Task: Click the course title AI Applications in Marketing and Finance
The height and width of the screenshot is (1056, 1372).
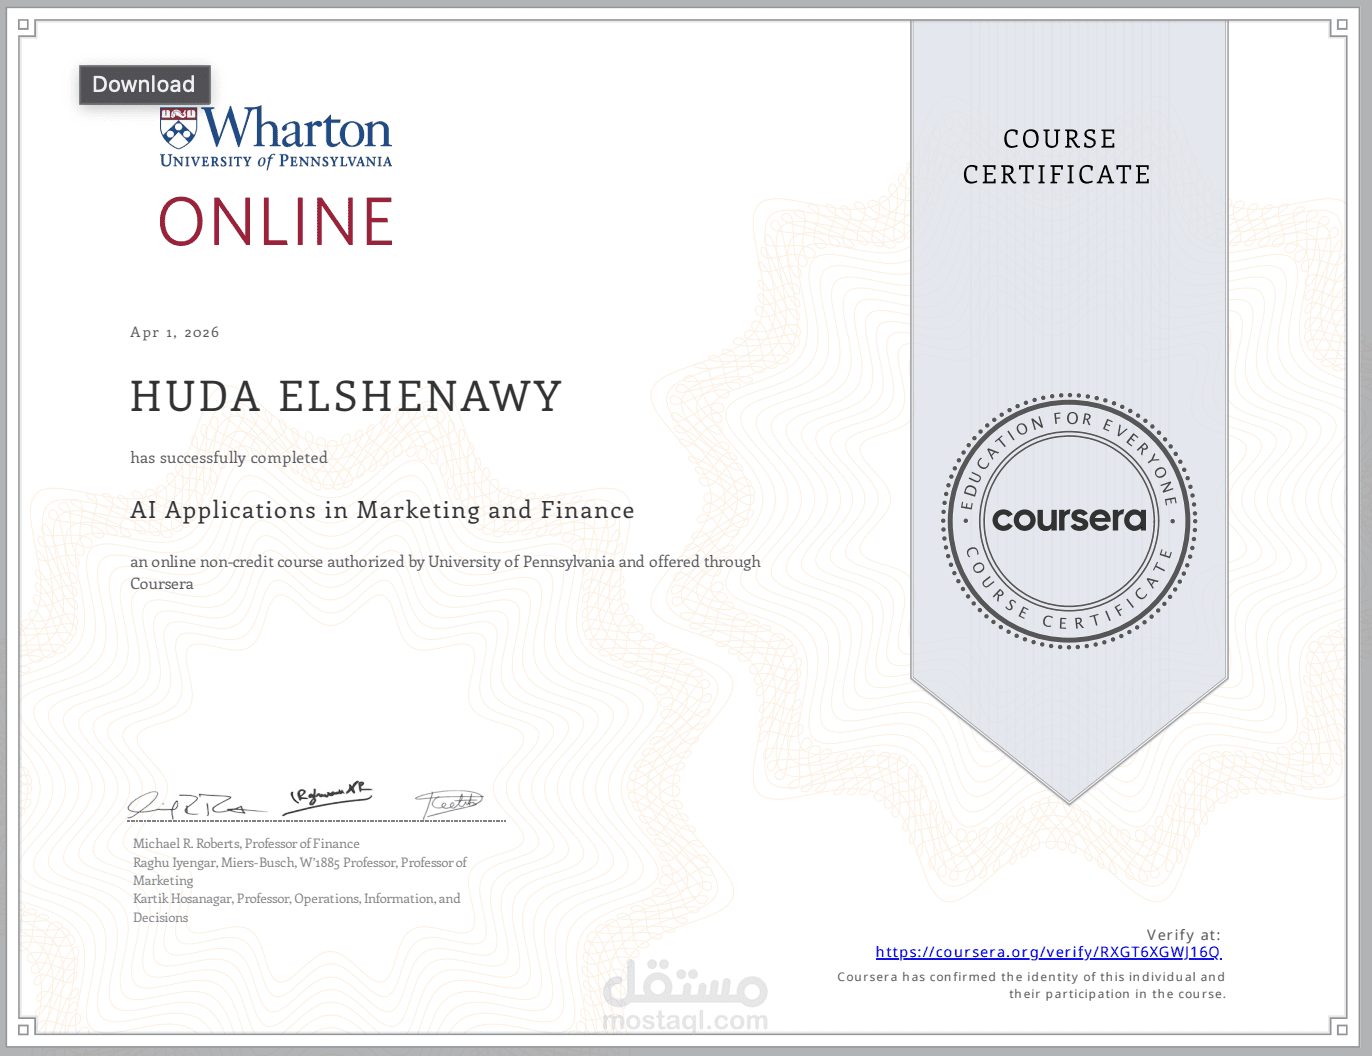Action: click(x=382, y=510)
